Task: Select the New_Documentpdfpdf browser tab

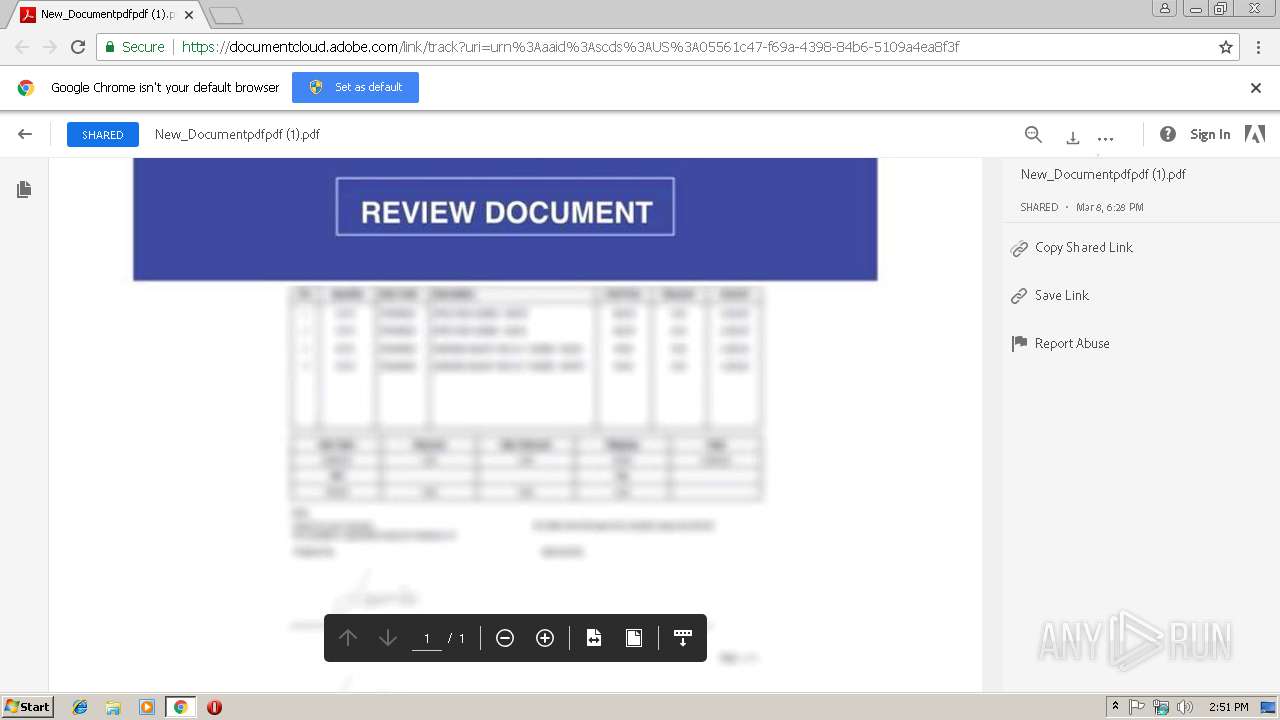Action: pos(106,15)
